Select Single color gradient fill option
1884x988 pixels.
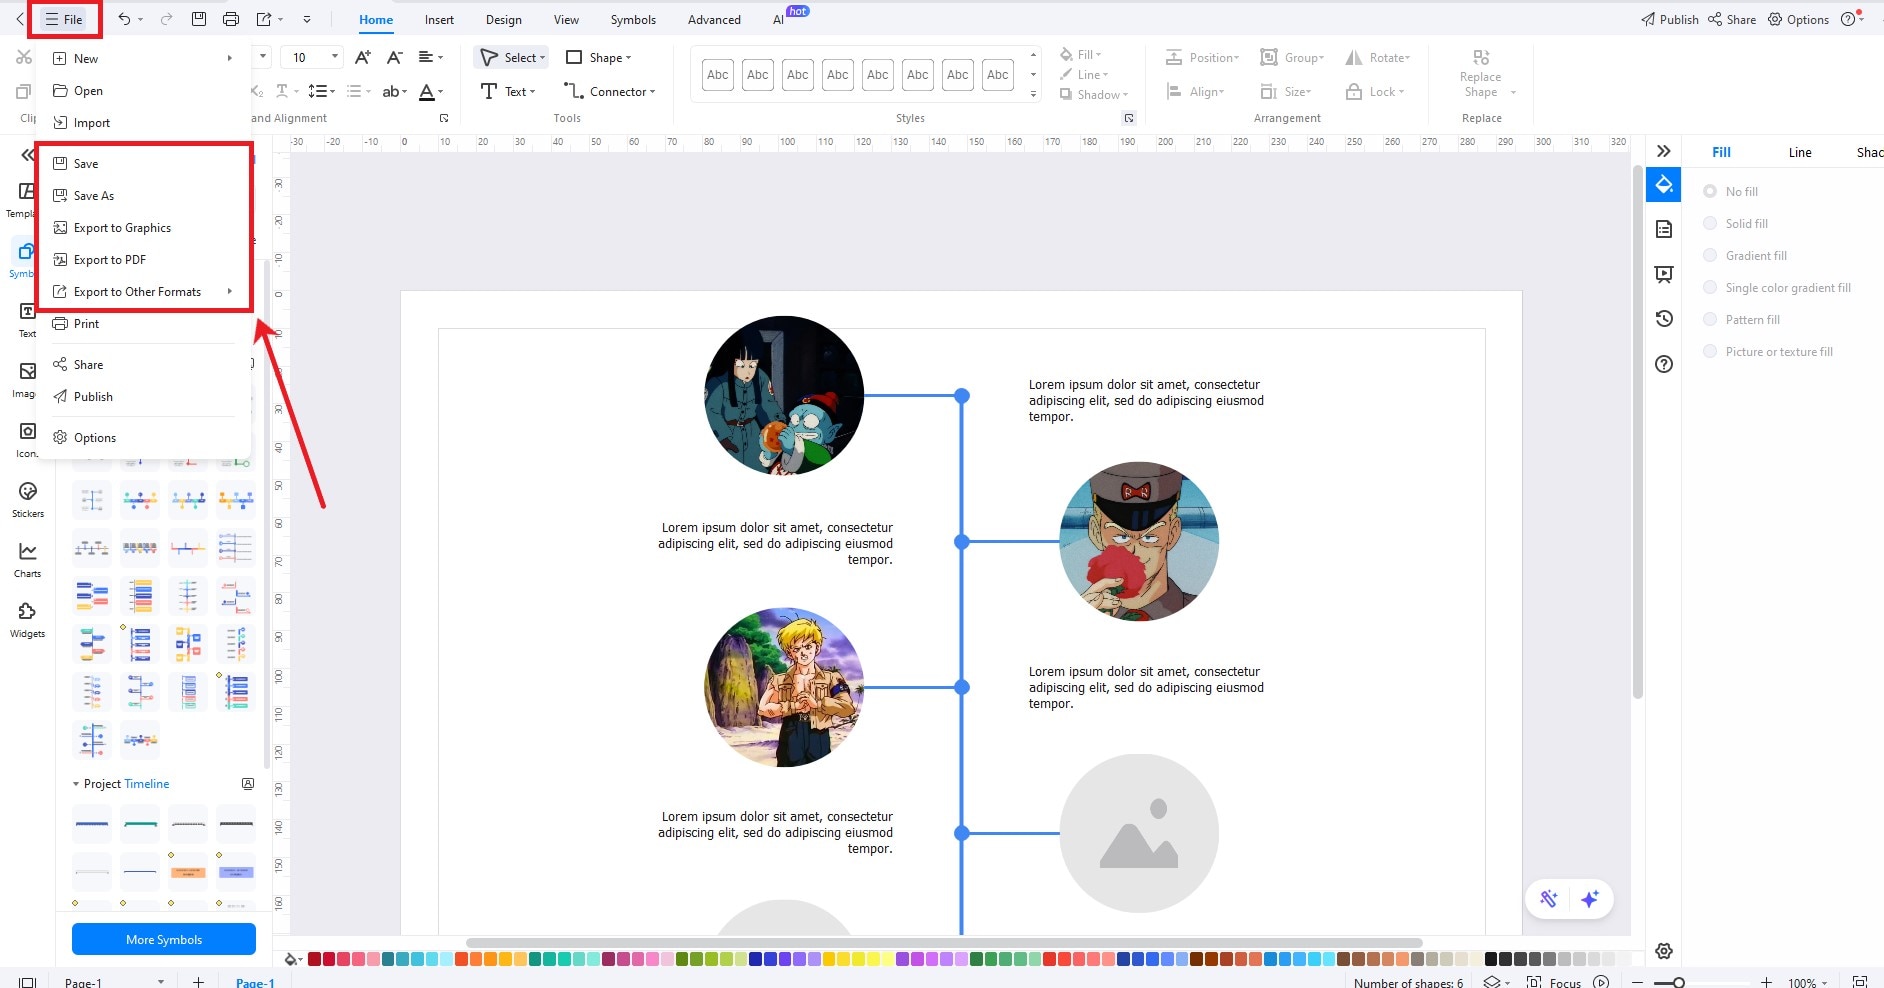click(x=1710, y=287)
